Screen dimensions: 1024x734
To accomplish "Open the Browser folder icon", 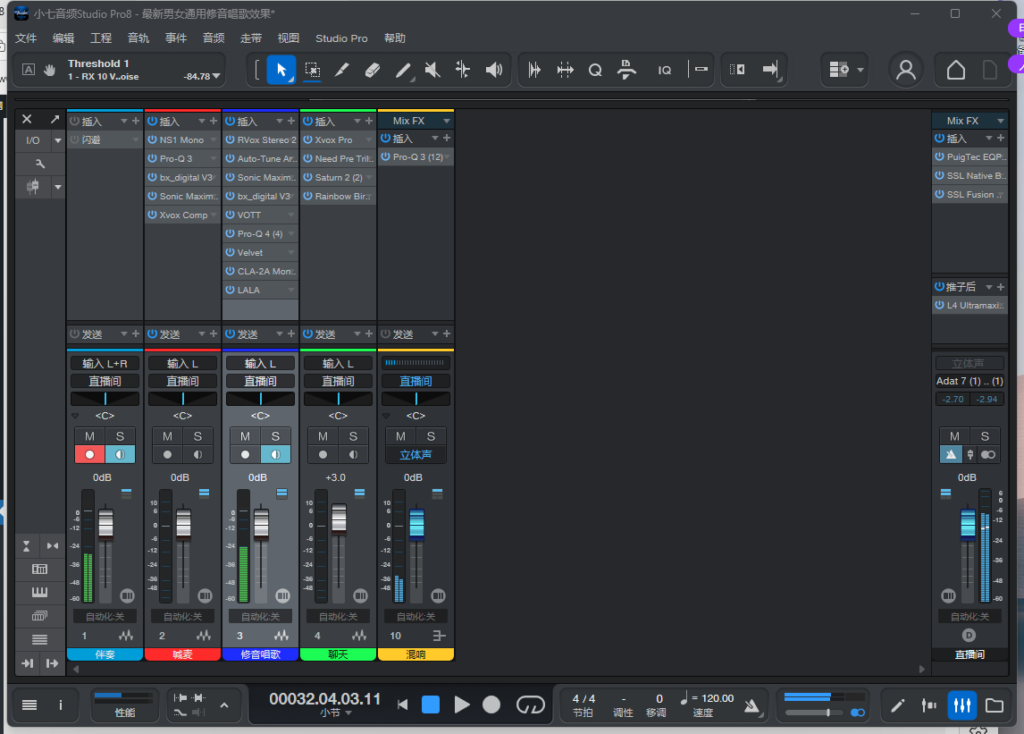I will point(994,705).
